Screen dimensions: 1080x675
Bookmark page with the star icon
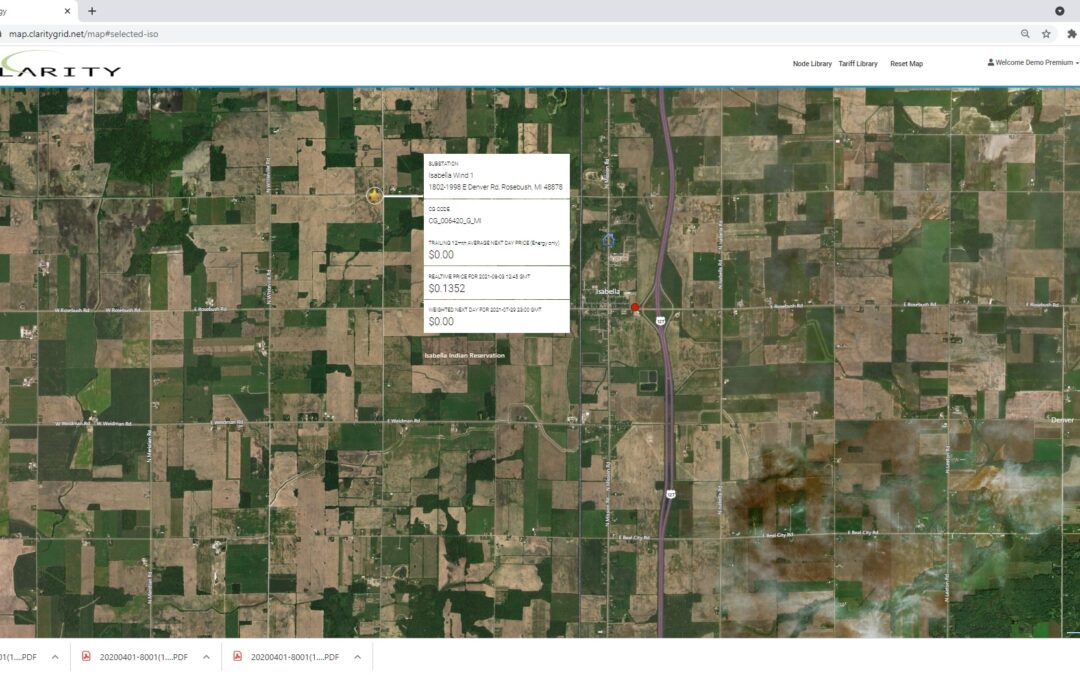coord(1046,33)
